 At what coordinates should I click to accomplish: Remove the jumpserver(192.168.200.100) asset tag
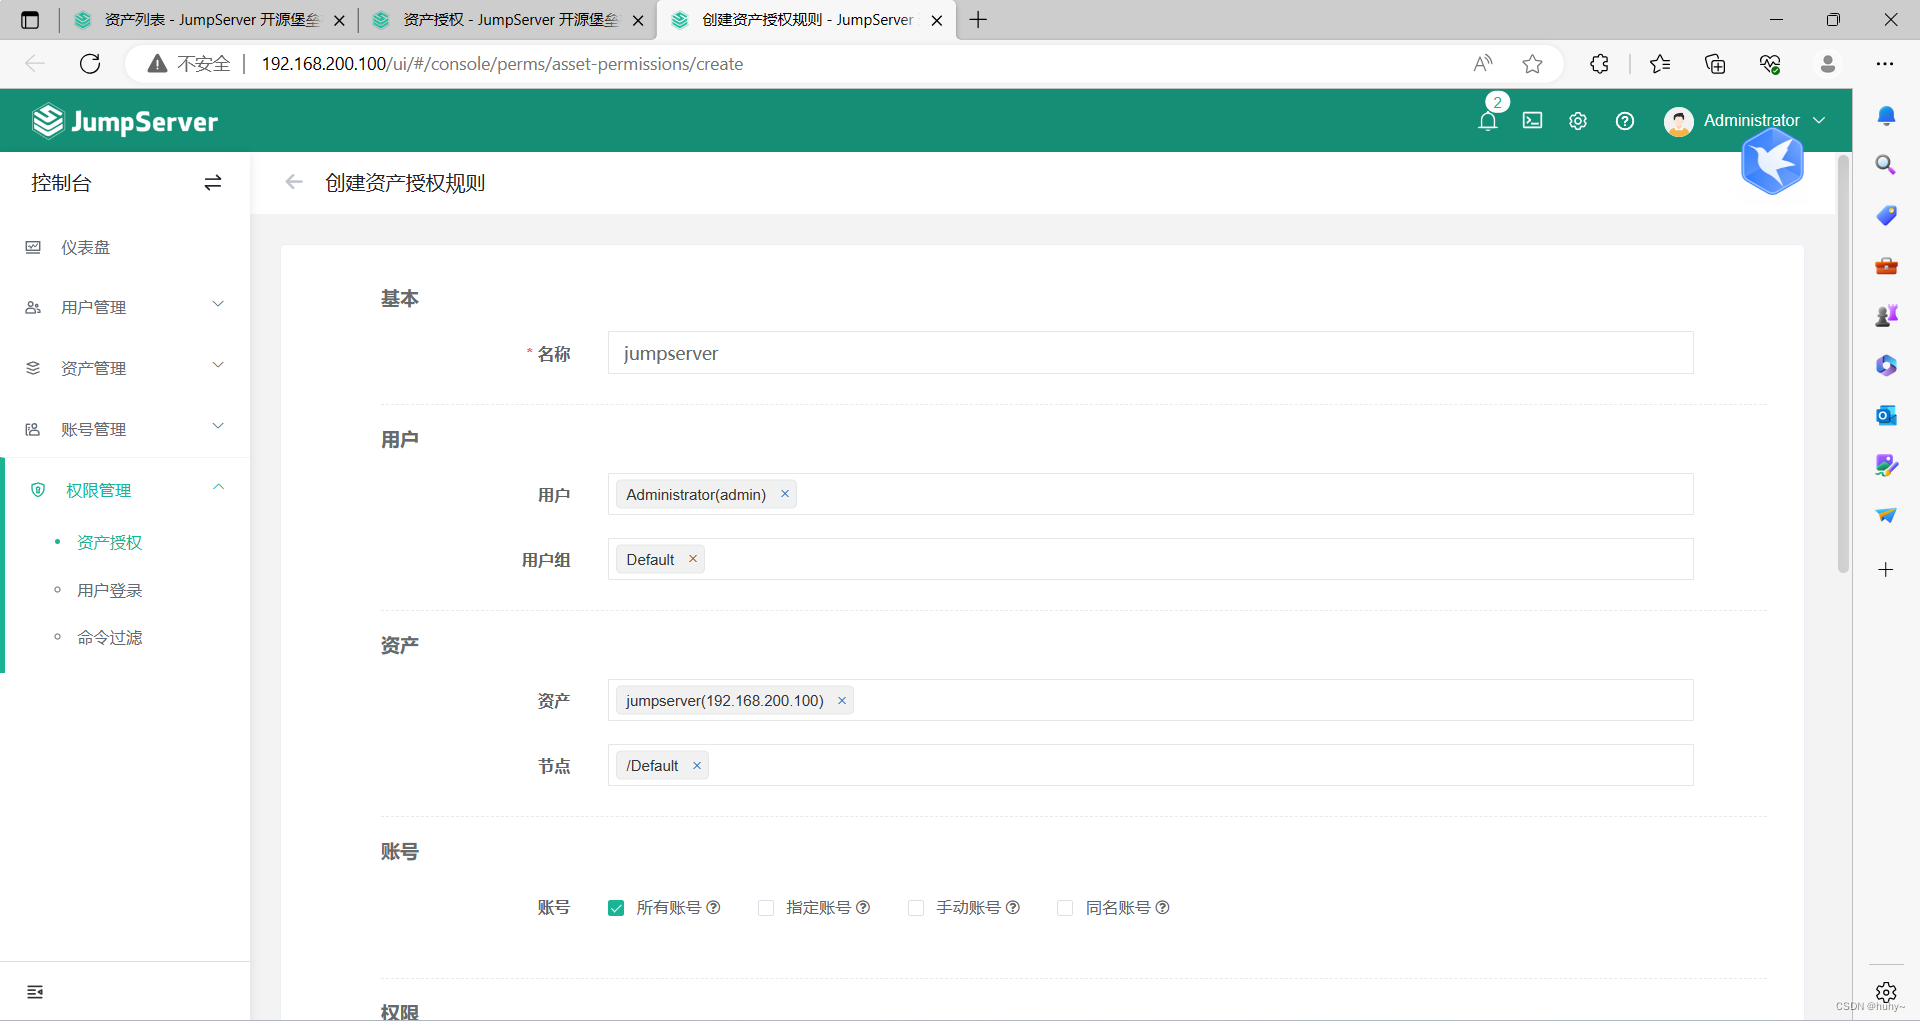pyautogui.click(x=842, y=701)
